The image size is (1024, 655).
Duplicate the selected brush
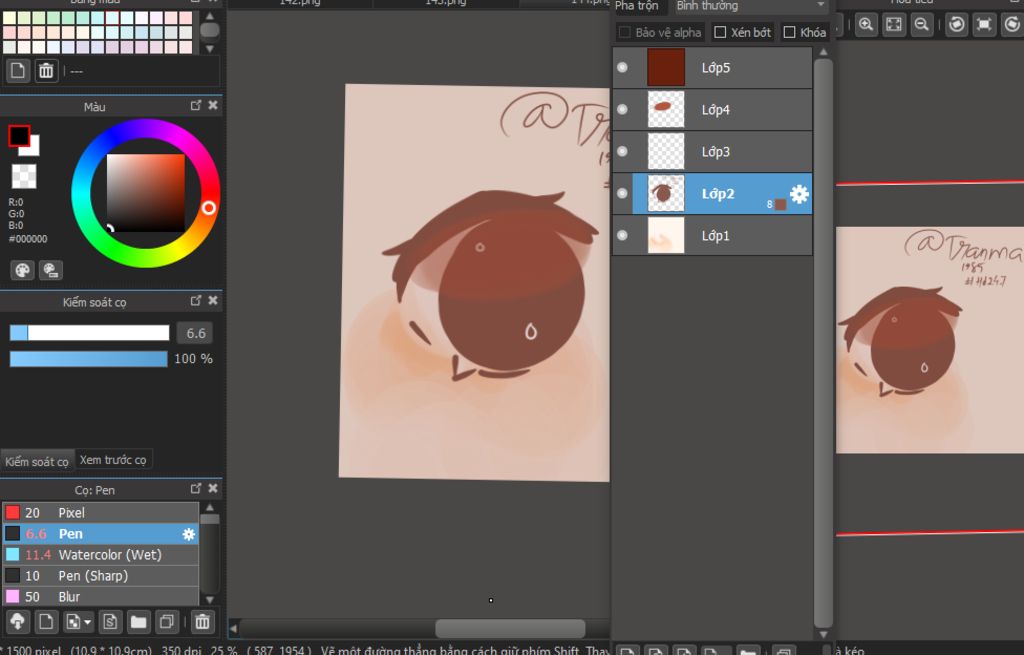[x=167, y=621]
